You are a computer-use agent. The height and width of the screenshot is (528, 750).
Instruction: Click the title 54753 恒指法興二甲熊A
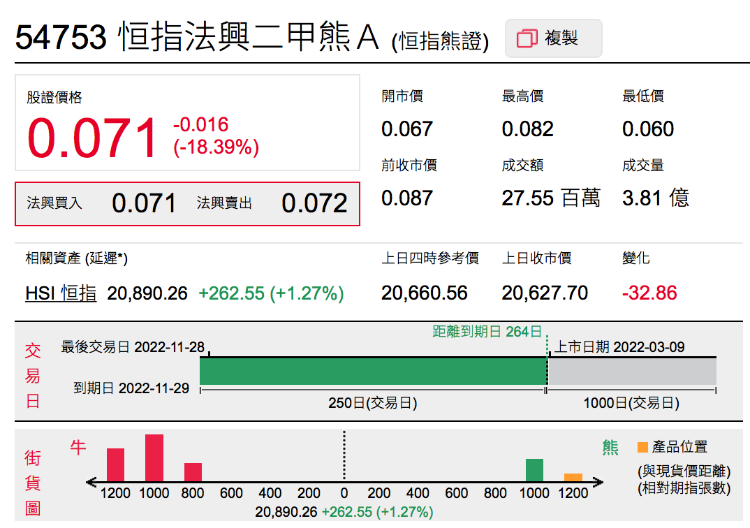pyautogui.click(x=197, y=36)
